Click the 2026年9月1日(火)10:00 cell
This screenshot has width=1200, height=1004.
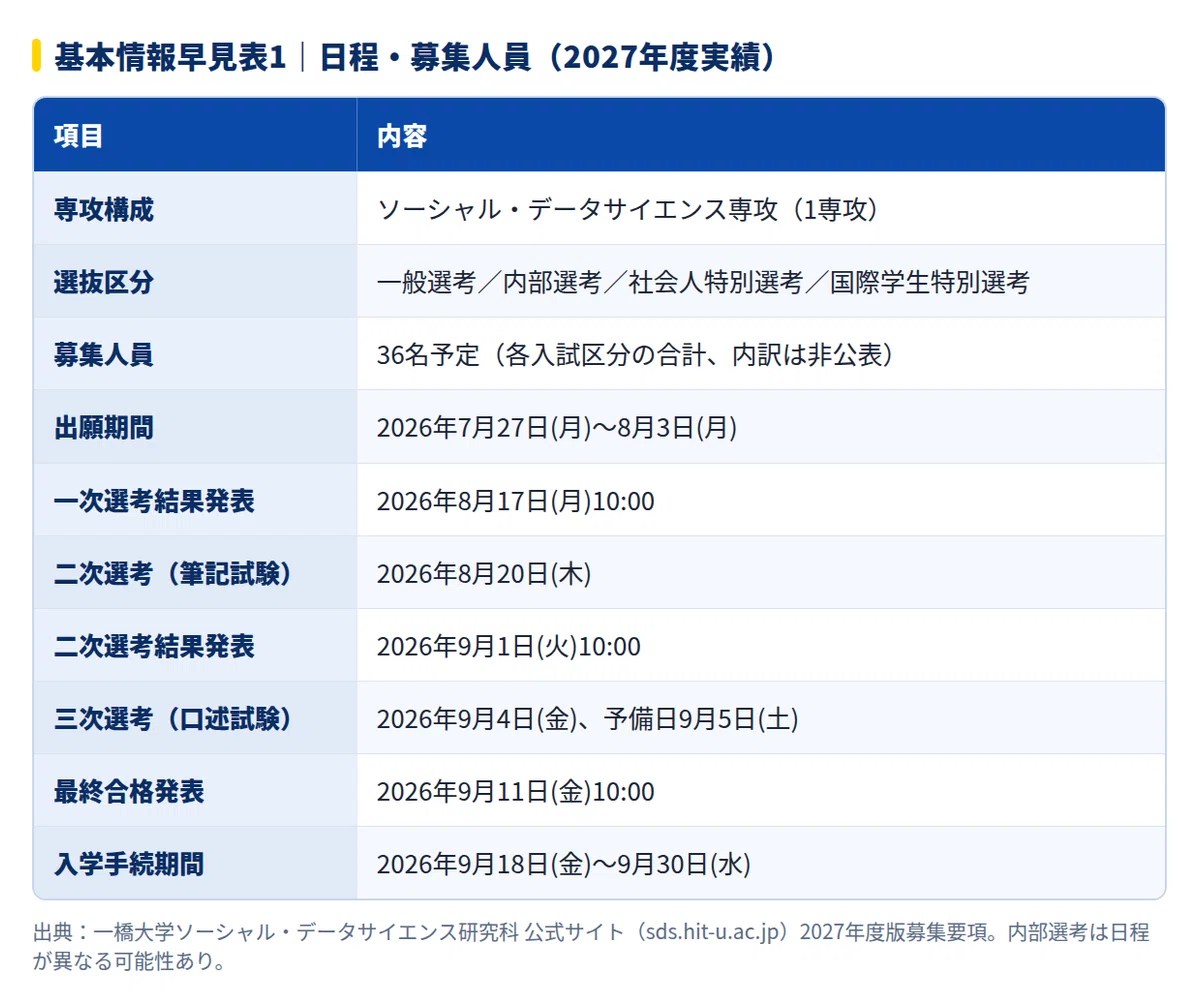[x=761, y=645]
